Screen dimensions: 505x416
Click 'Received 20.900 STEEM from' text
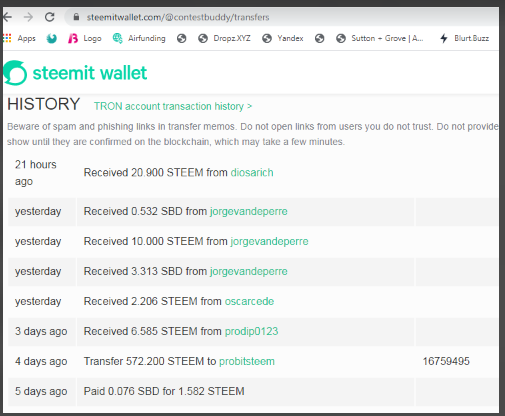click(x=155, y=173)
